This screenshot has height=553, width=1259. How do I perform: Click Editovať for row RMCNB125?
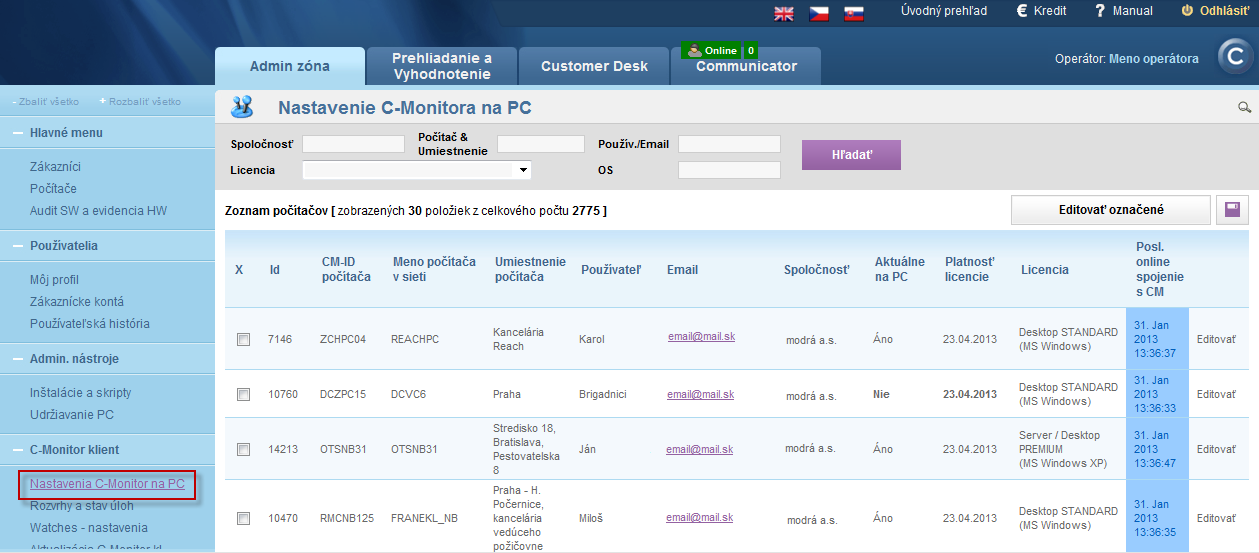[x=1216, y=518]
